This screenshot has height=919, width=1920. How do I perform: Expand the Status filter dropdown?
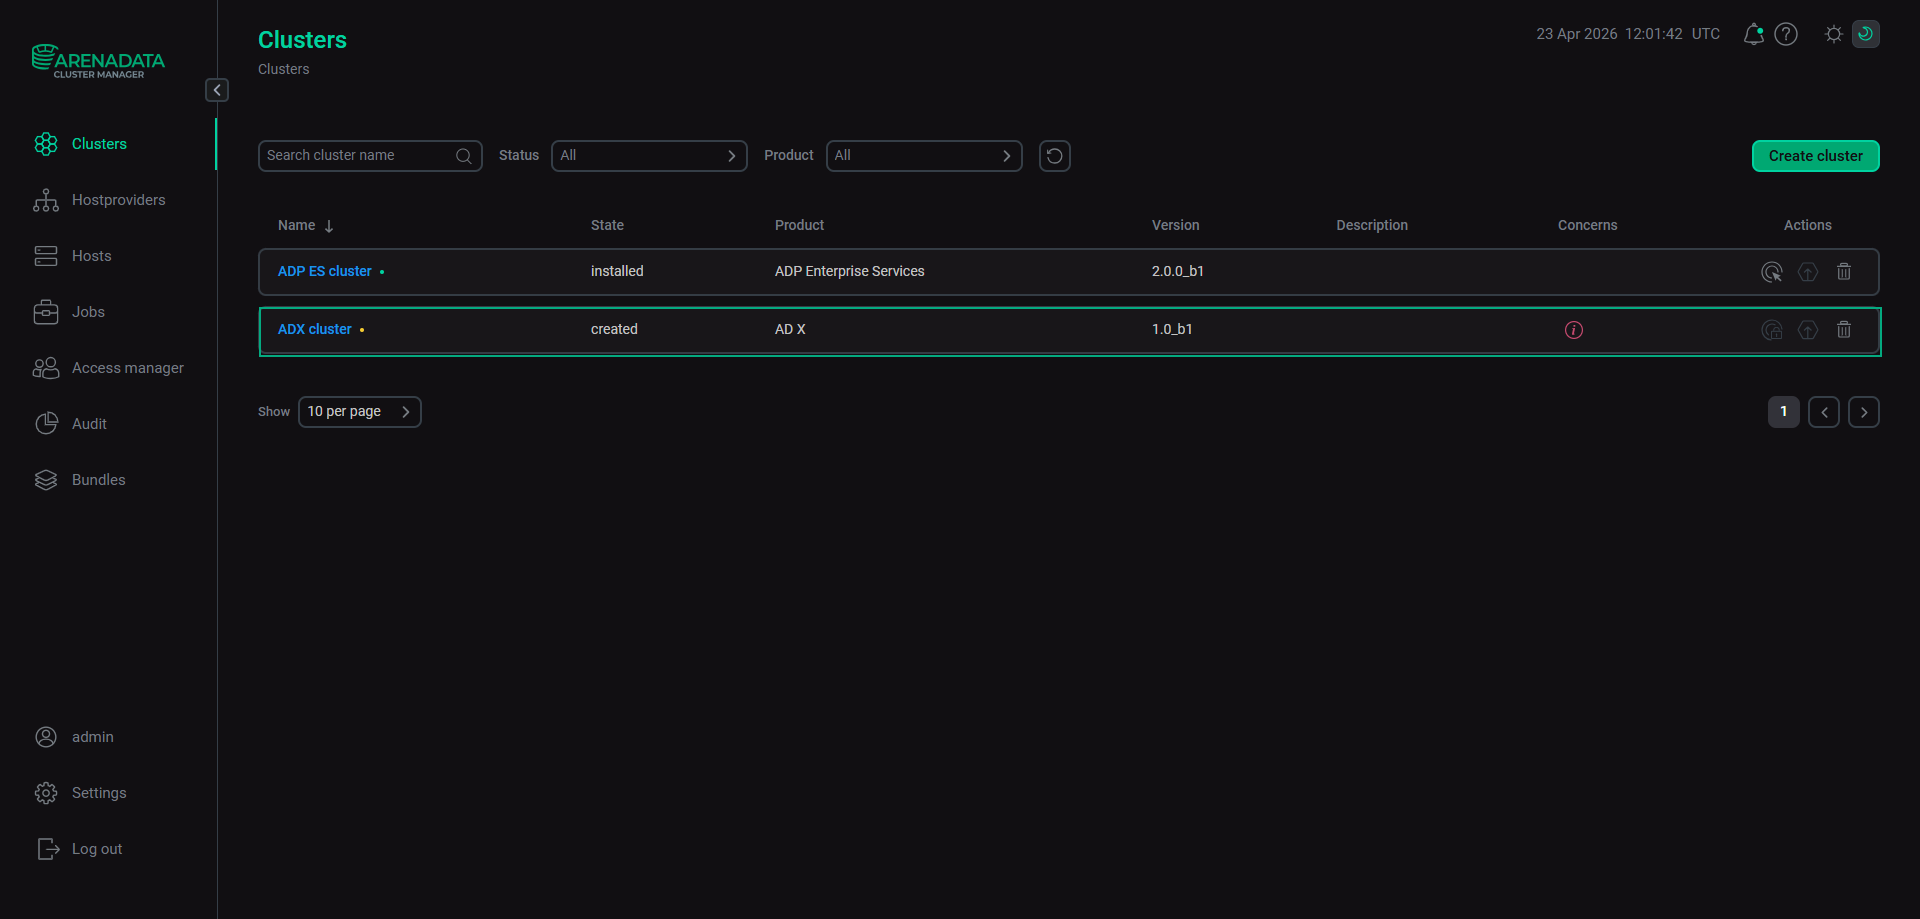(649, 156)
